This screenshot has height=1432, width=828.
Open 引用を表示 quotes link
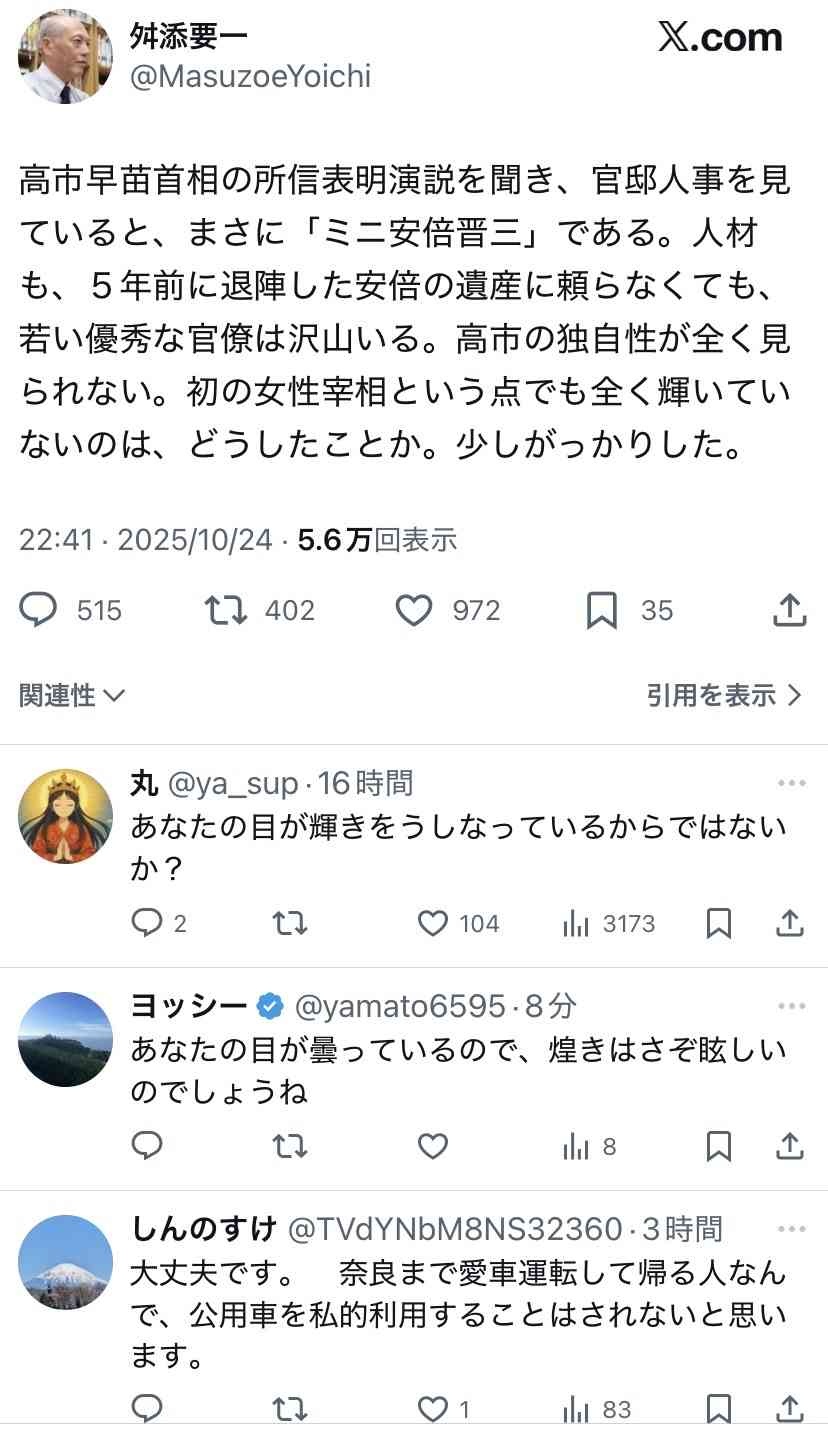(724, 695)
